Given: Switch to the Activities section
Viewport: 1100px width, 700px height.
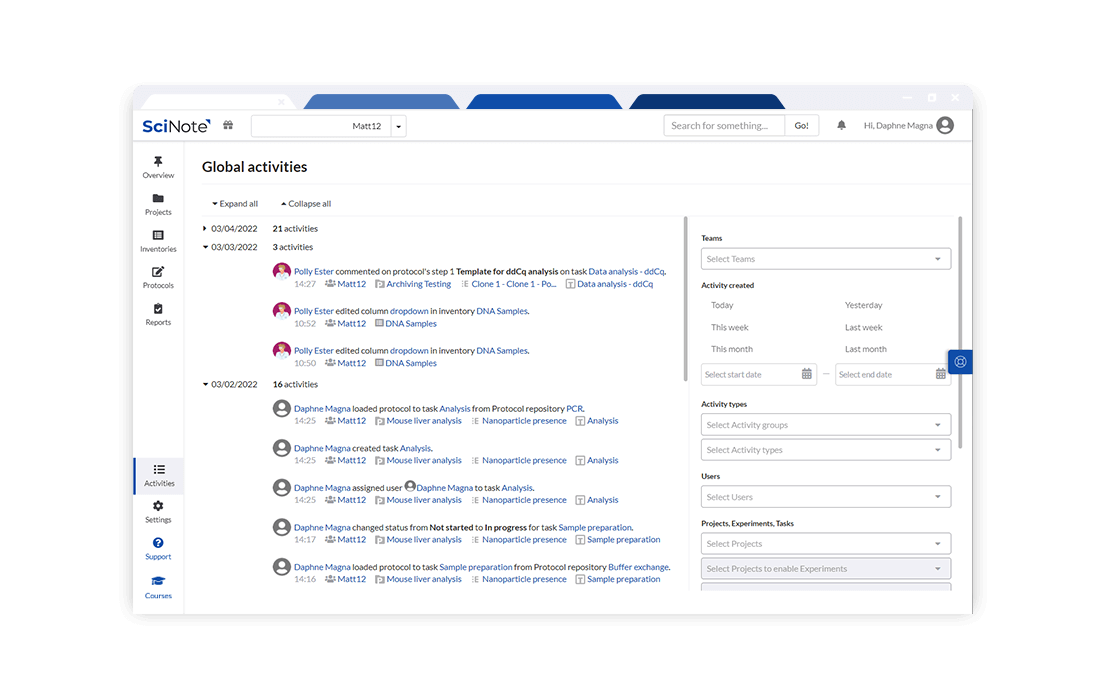Looking at the screenshot, I should click(158, 473).
